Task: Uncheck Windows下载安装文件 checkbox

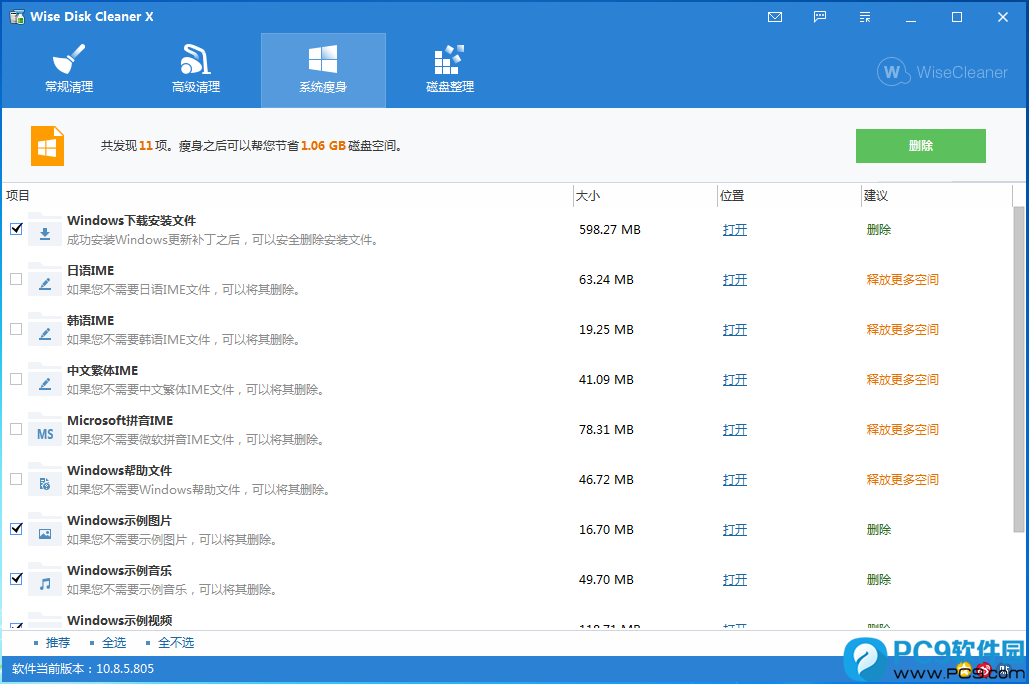Action: 16,229
